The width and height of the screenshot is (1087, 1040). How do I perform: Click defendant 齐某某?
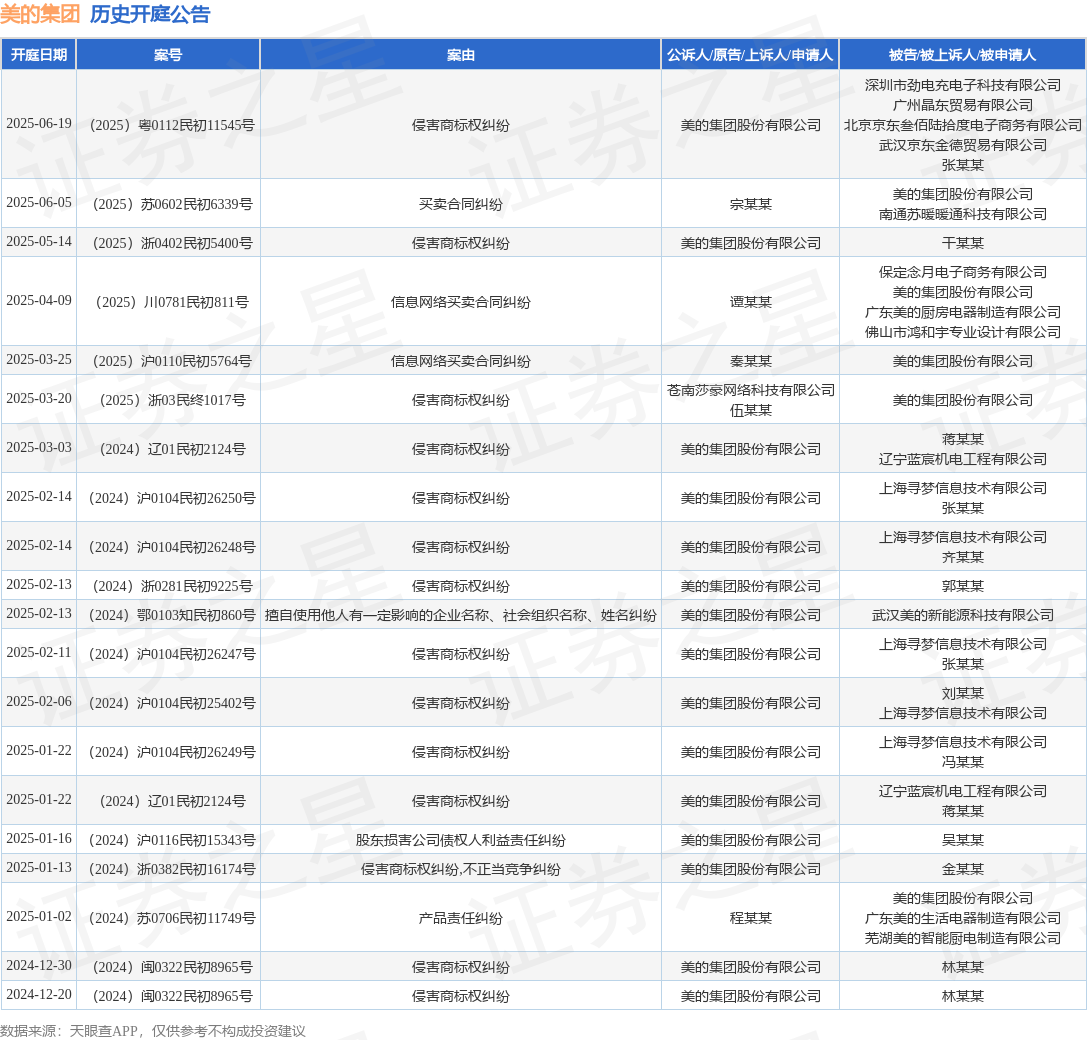[x=962, y=557]
